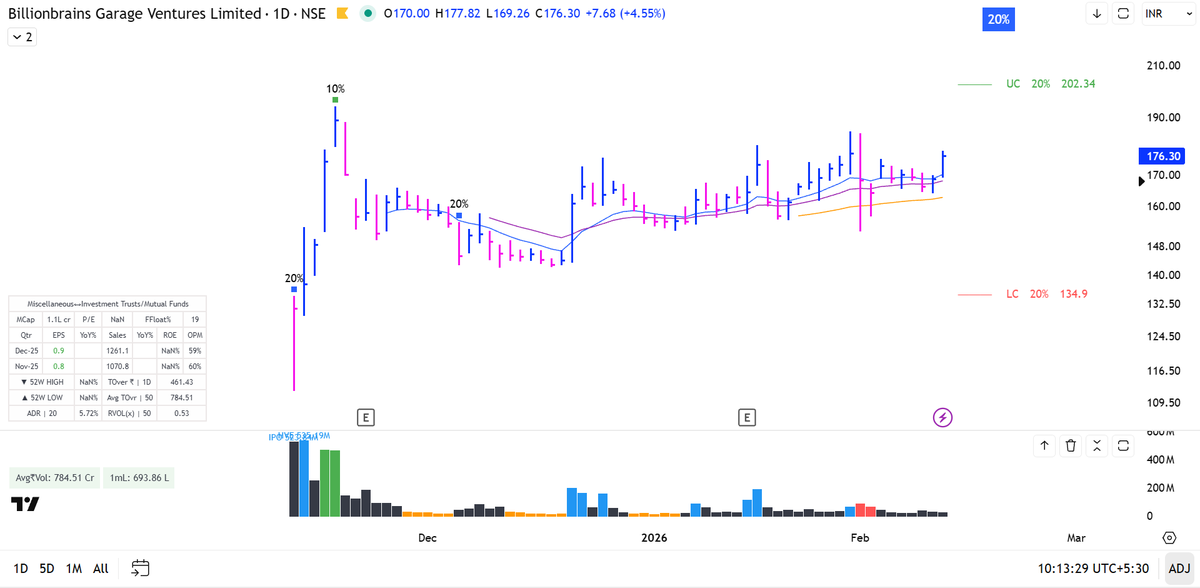
Task: Click the 52W LOW row label
Action: tap(41, 398)
